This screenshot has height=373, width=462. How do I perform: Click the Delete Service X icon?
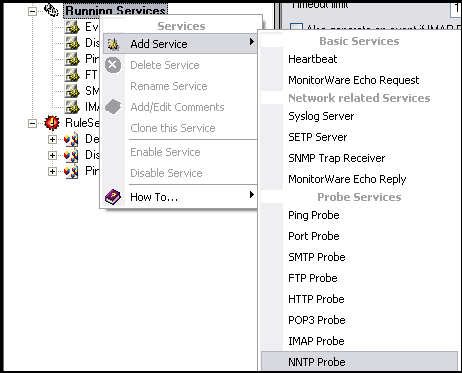click(113, 65)
